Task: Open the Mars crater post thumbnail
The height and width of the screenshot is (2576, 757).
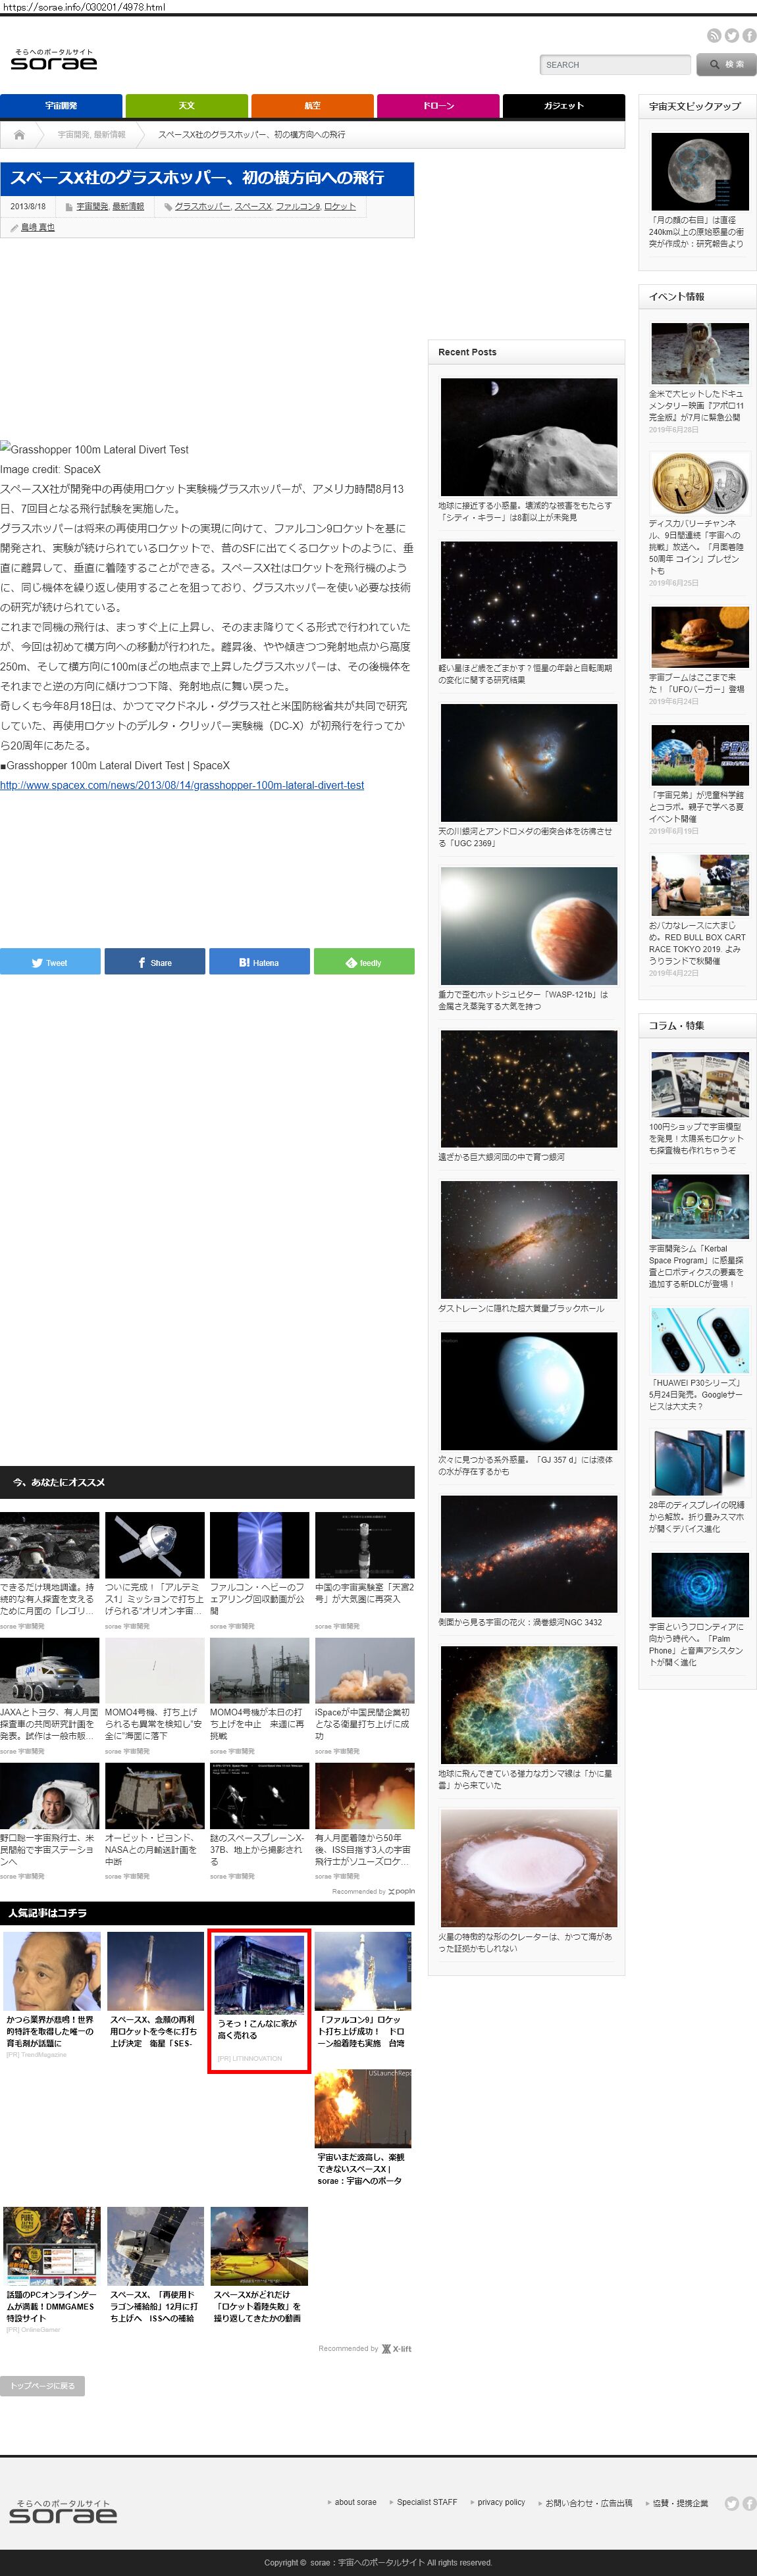Action: pyautogui.click(x=528, y=1868)
